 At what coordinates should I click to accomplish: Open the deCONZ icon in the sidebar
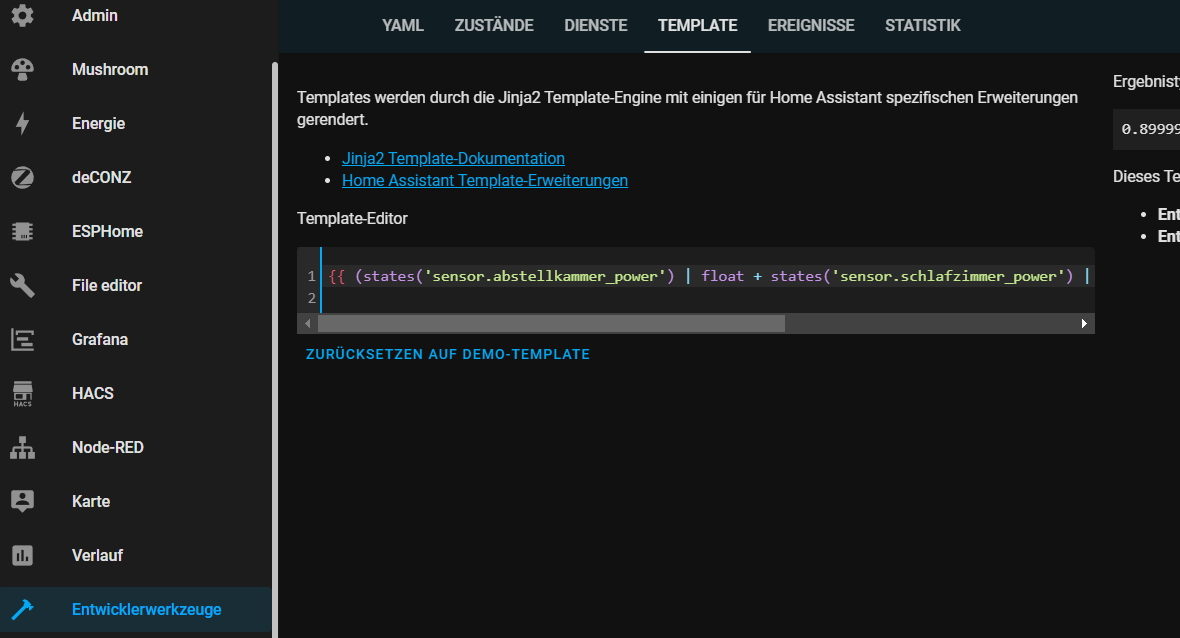23,178
